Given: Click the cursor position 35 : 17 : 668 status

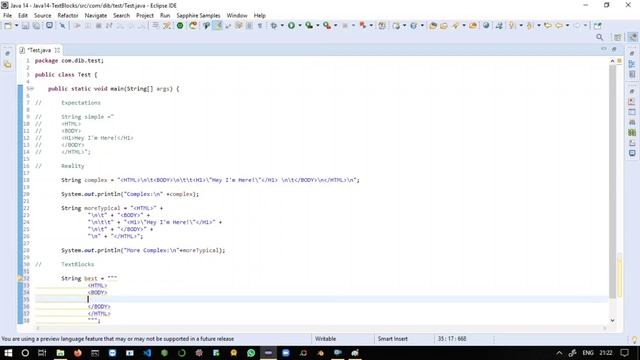Looking at the screenshot, I should click(x=452, y=339).
